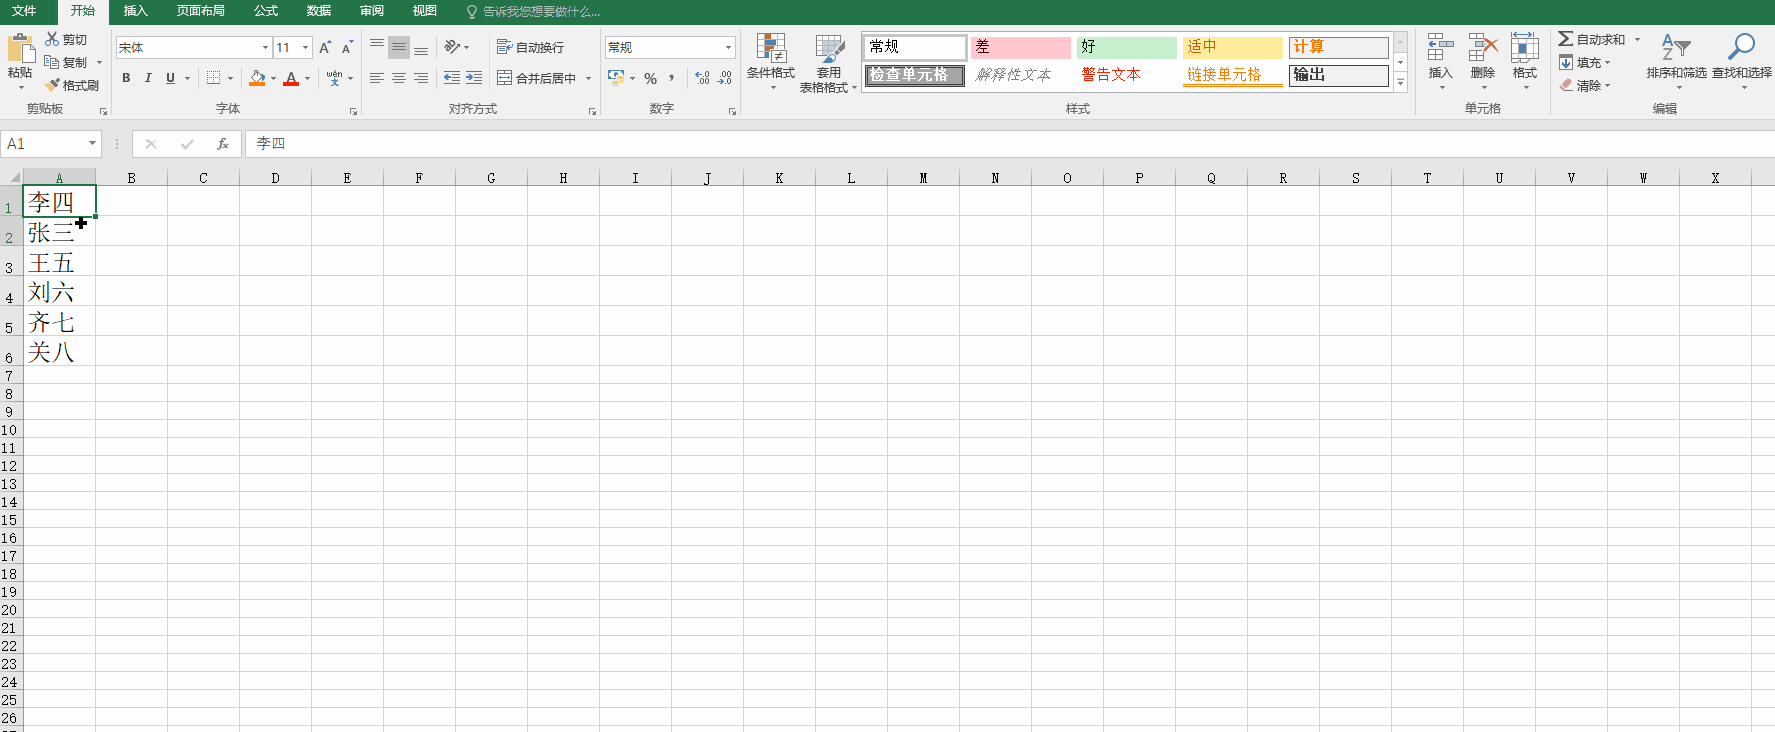Decrease font size with smaller A icon

click(x=347, y=47)
